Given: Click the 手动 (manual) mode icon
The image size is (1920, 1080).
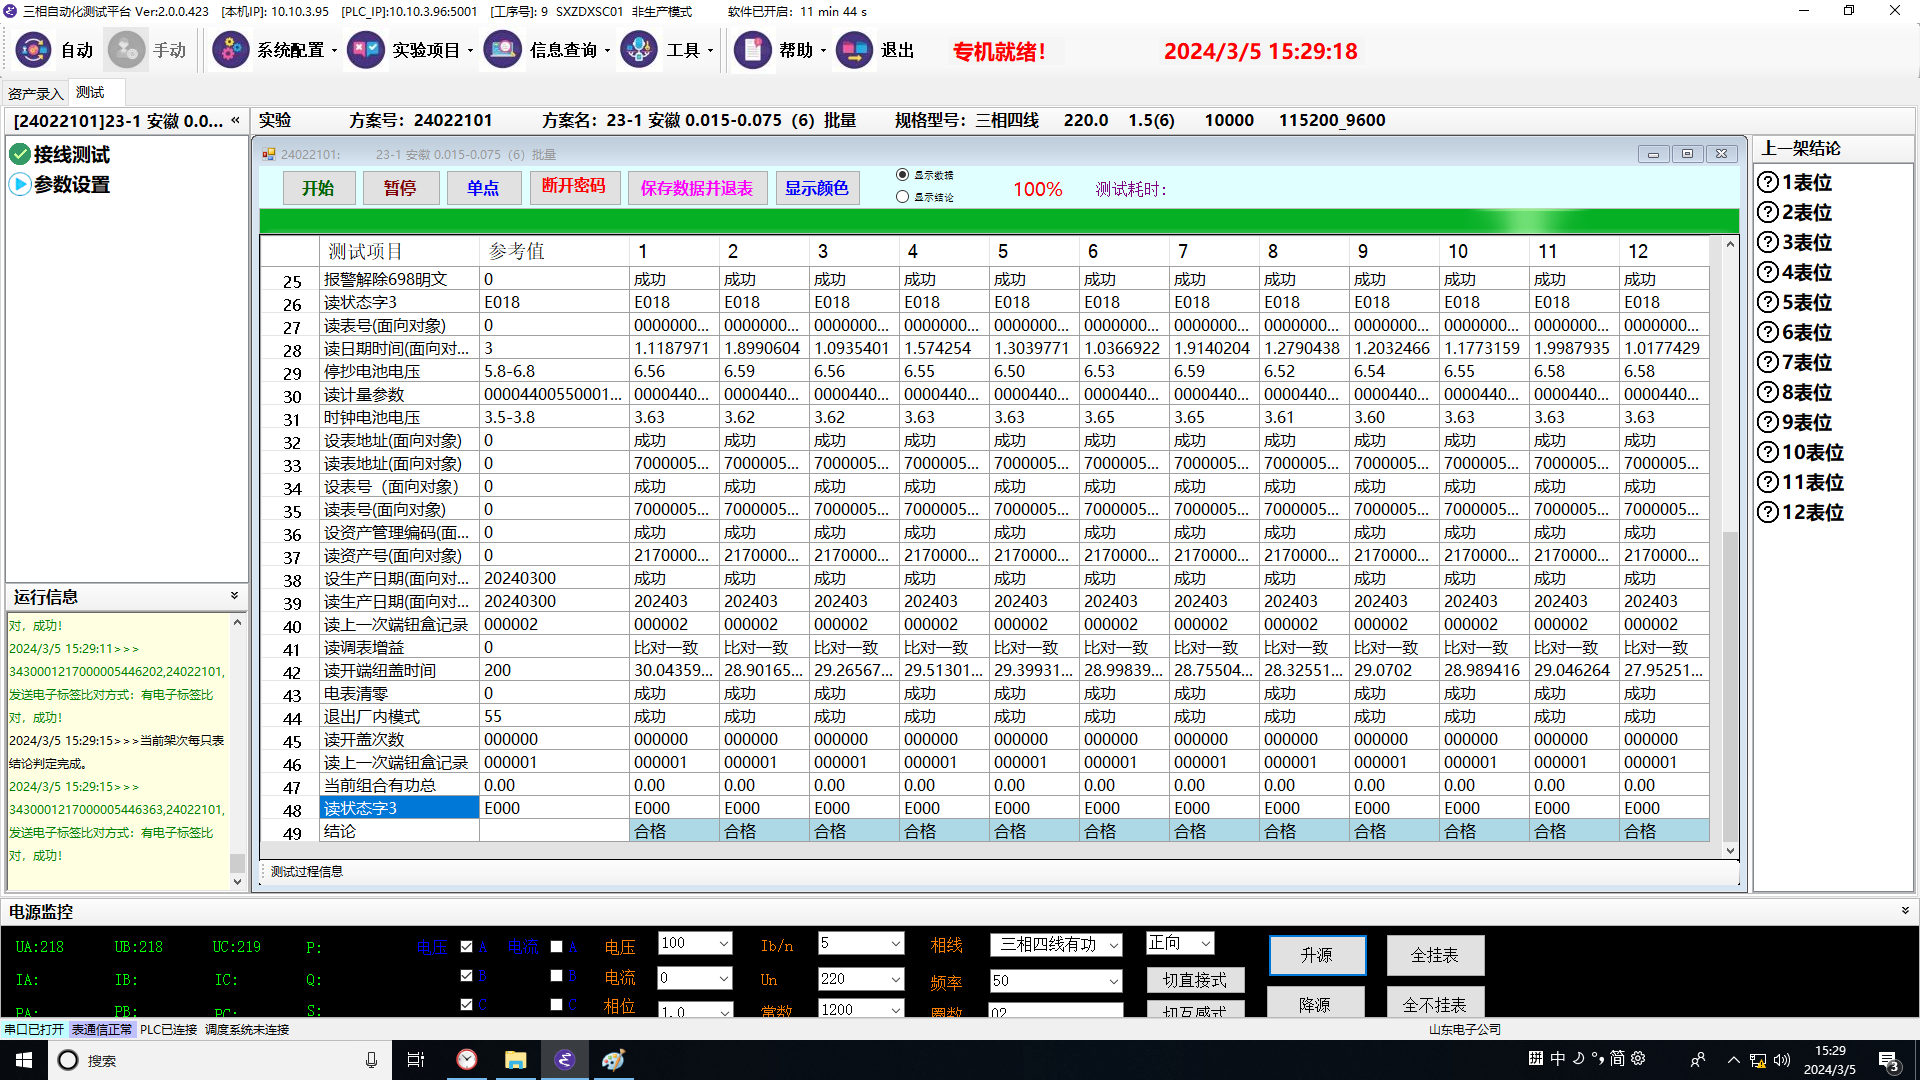Looking at the screenshot, I should [127, 50].
